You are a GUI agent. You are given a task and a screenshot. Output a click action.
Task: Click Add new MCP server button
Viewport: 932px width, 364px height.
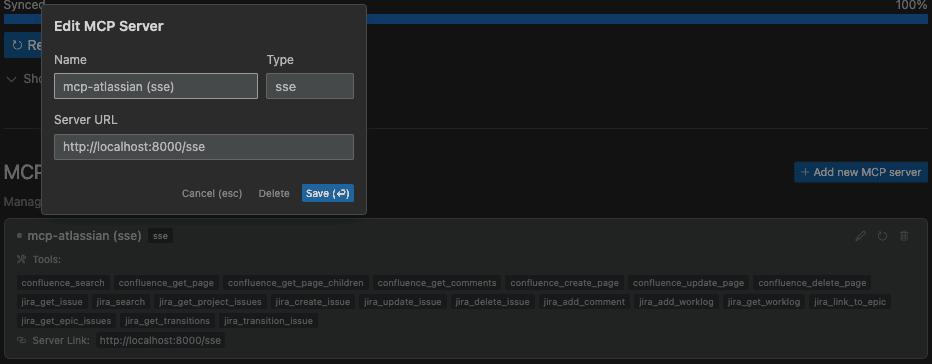[x=861, y=172]
